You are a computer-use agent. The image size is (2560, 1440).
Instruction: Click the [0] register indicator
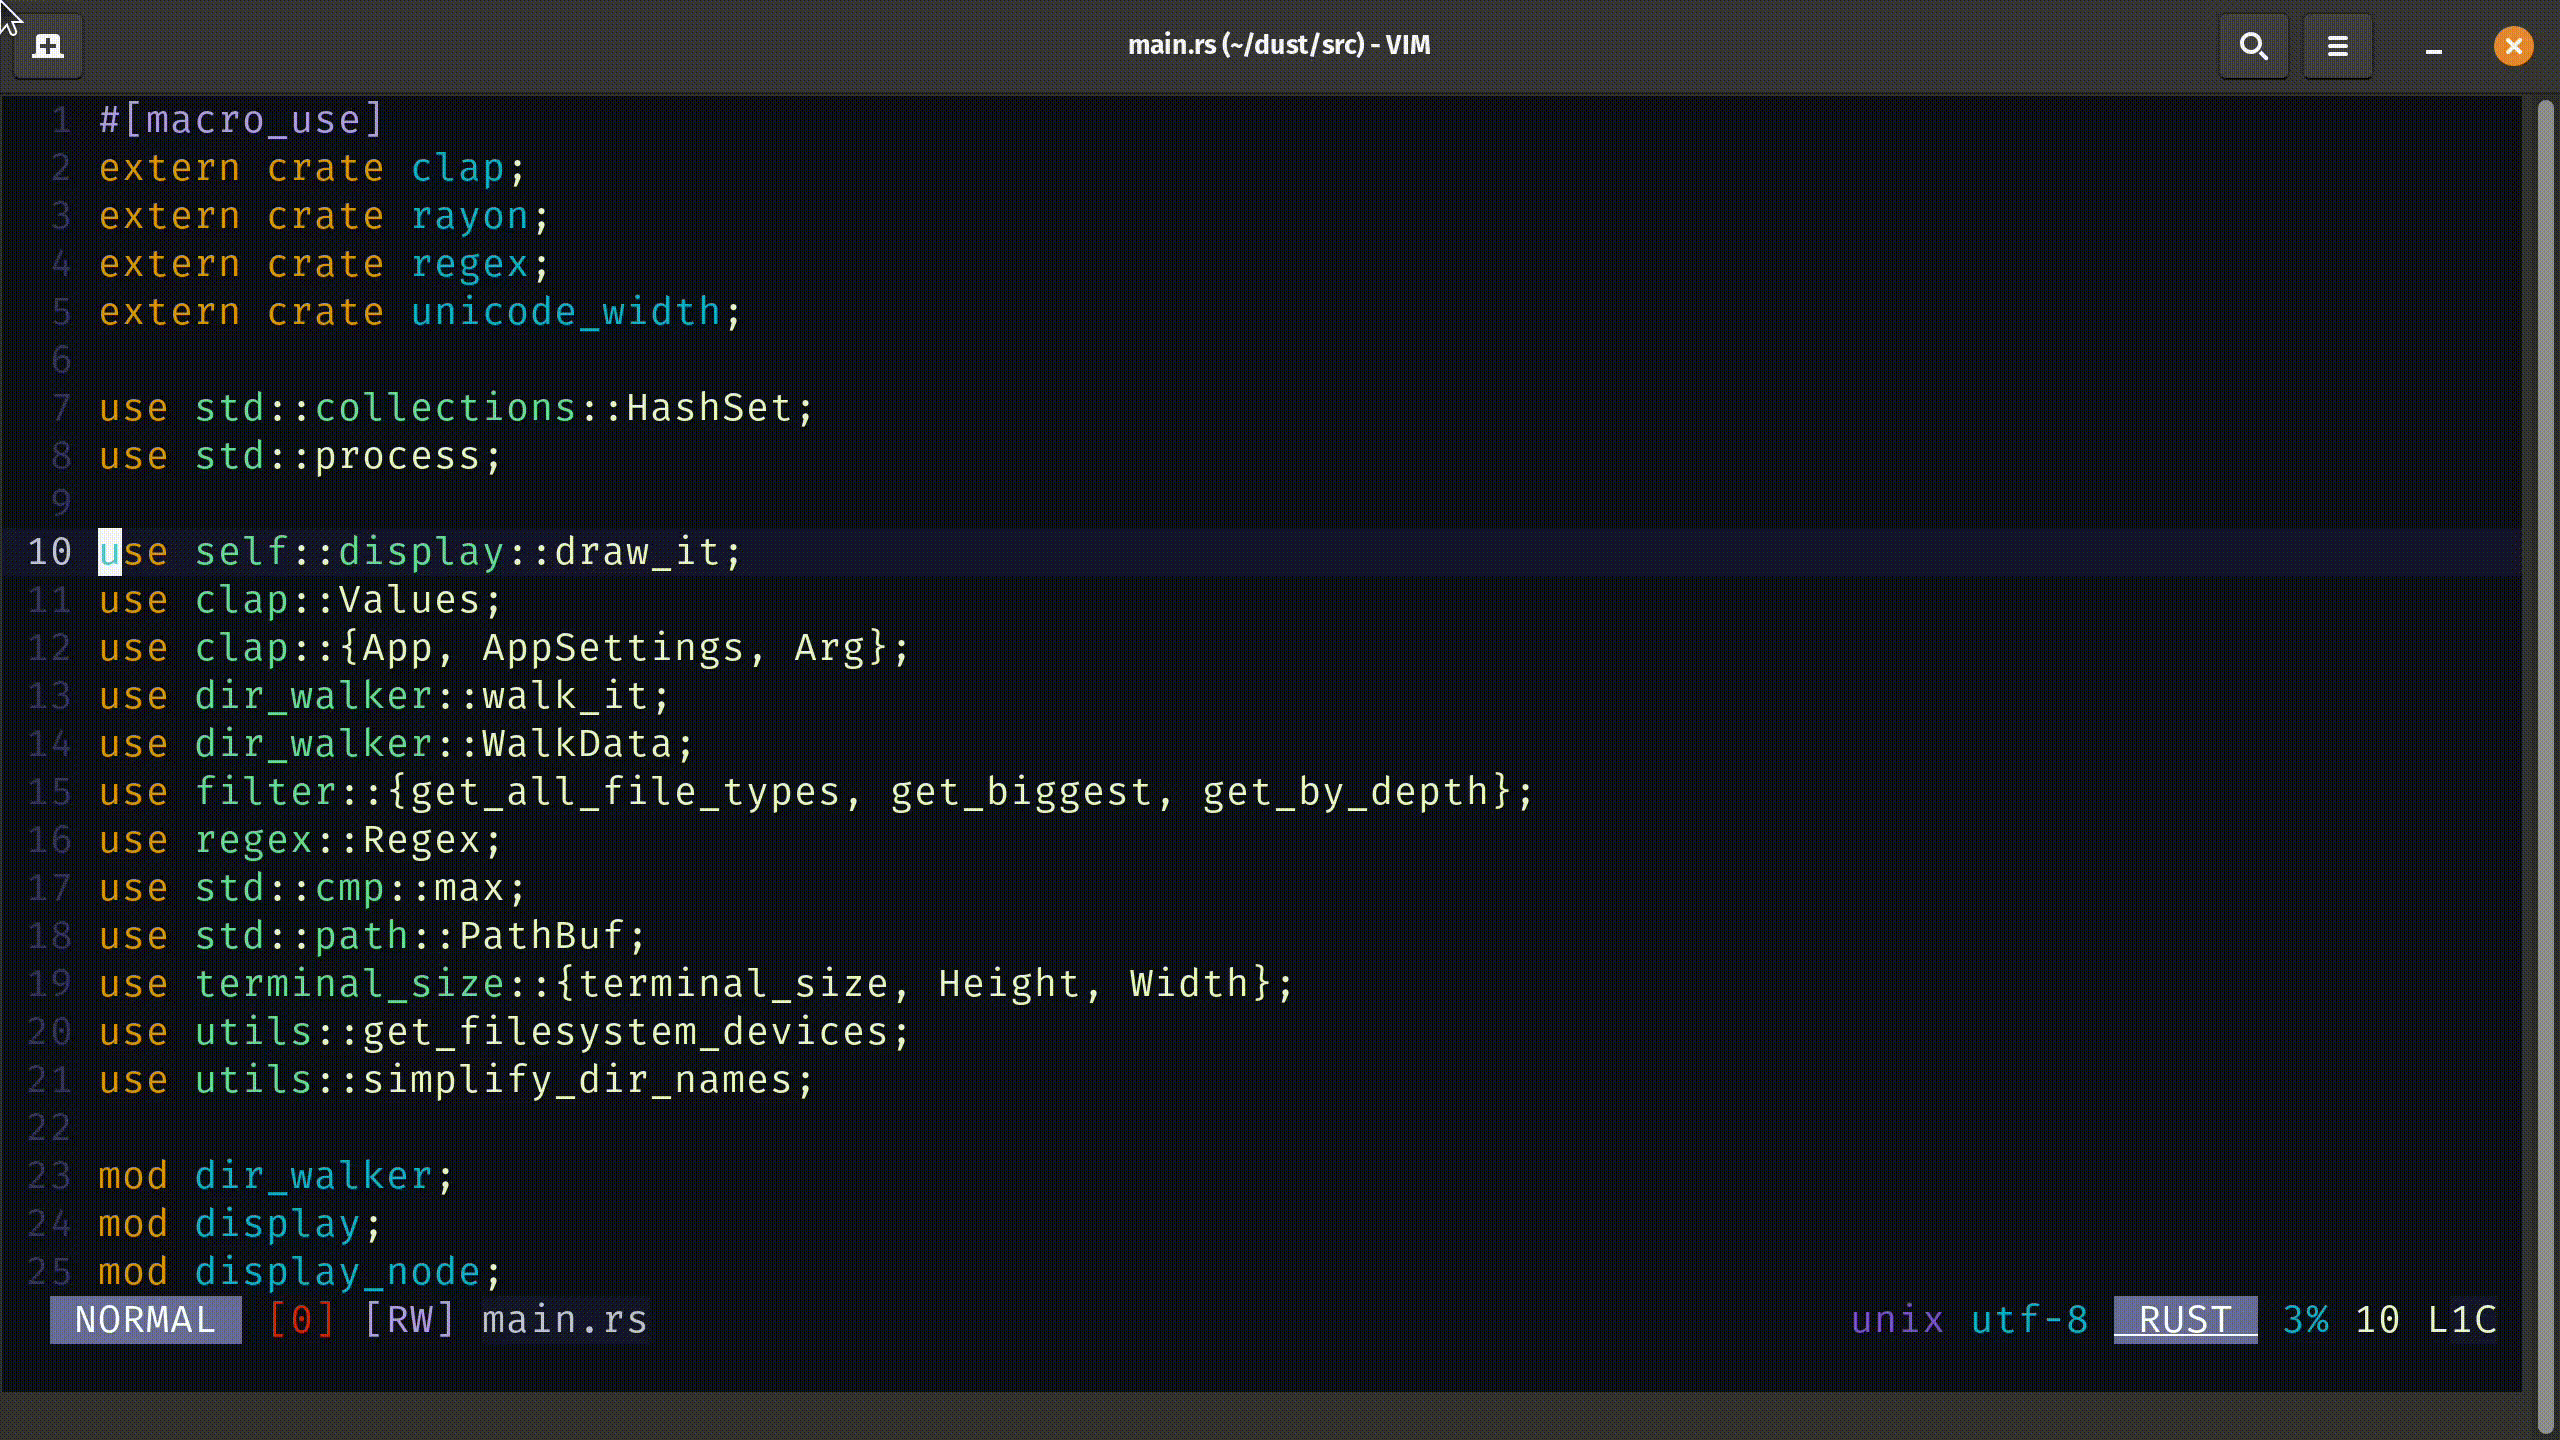(299, 1319)
